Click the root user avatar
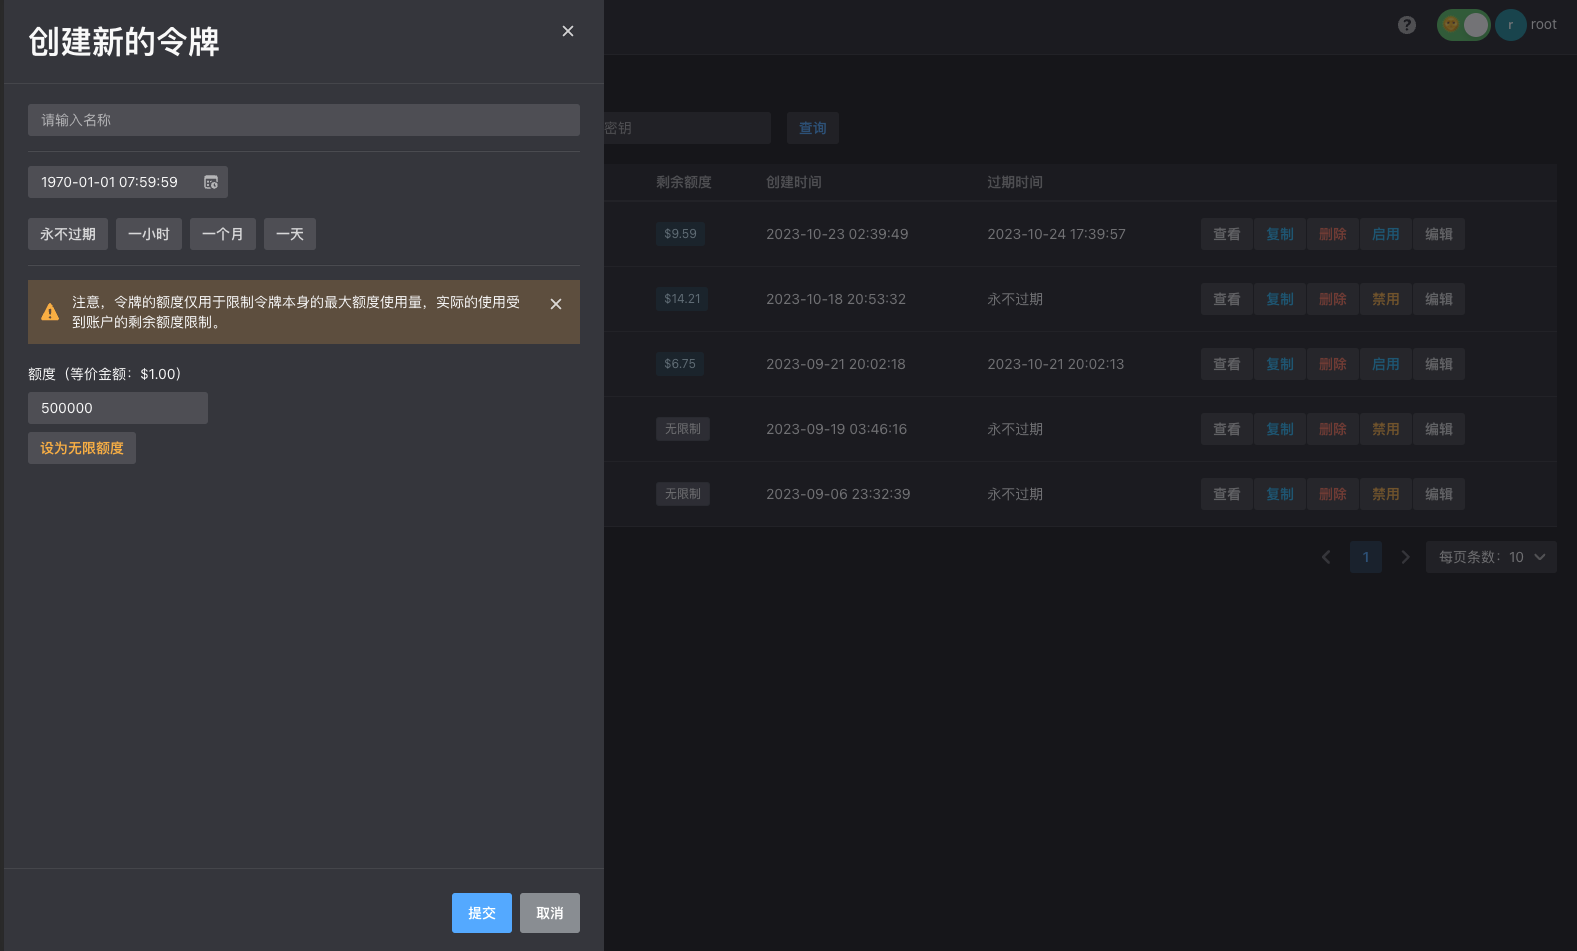The image size is (1577, 951). point(1510,25)
